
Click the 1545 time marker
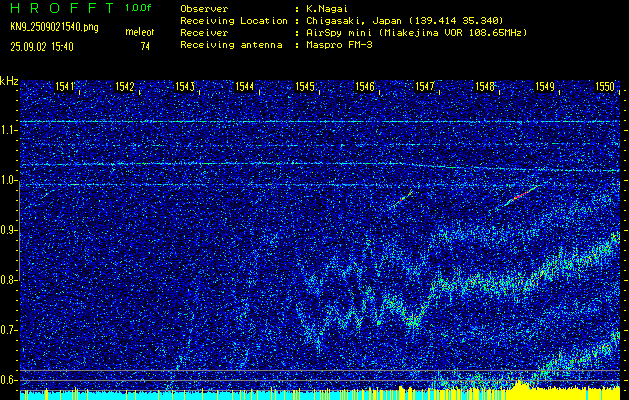coord(304,86)
